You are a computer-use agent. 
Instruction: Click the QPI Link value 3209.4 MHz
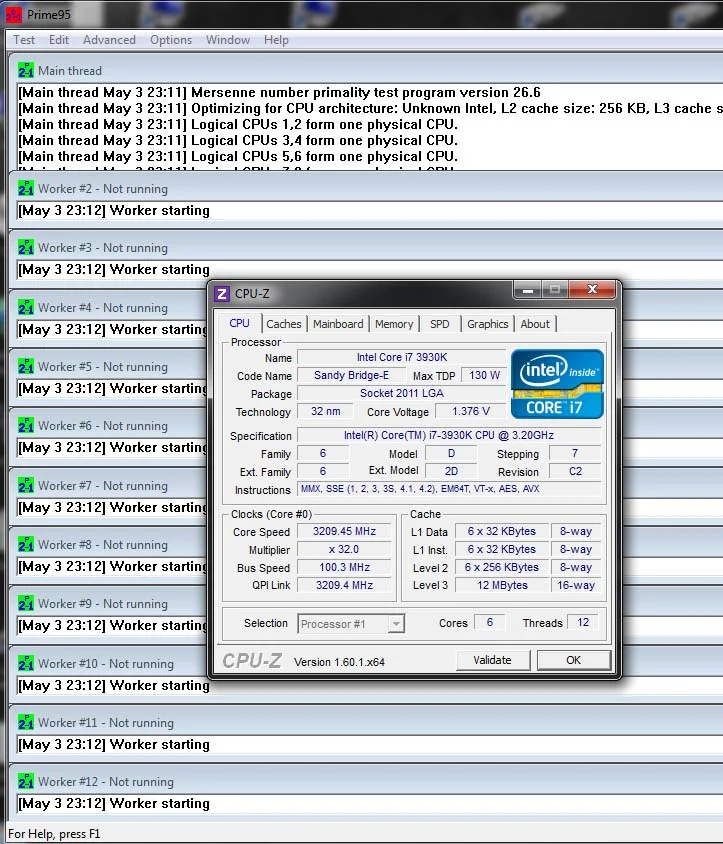coord(344,585)
